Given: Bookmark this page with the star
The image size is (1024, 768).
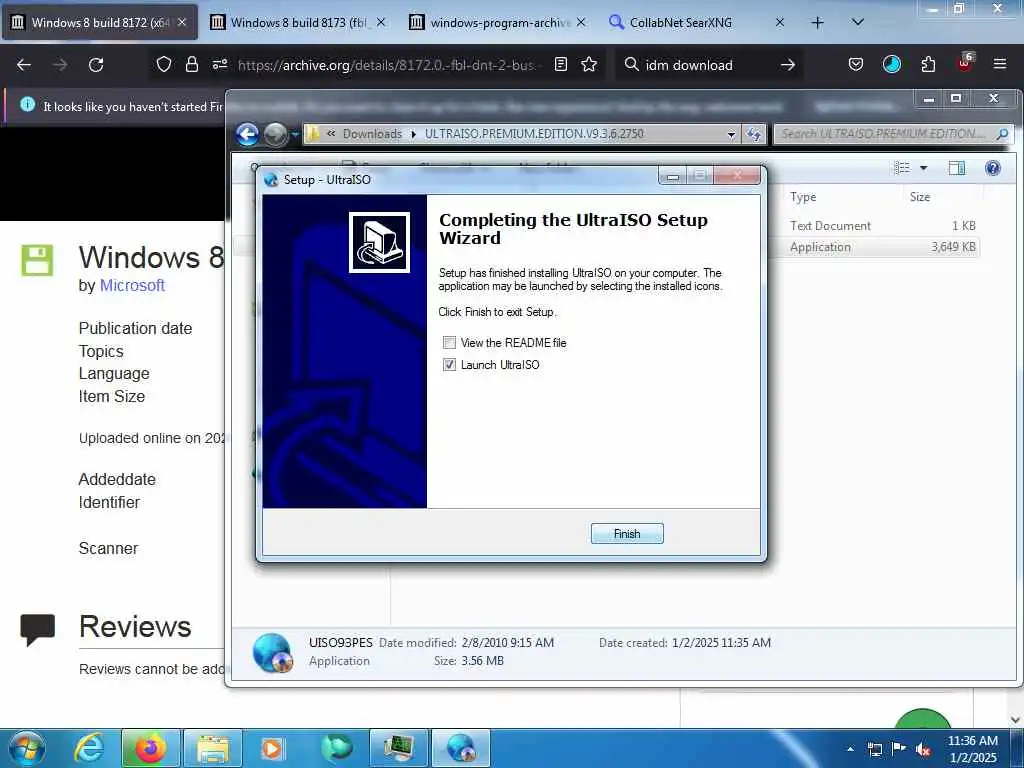Looking at the screenshot, I should [x=589, y=64].
